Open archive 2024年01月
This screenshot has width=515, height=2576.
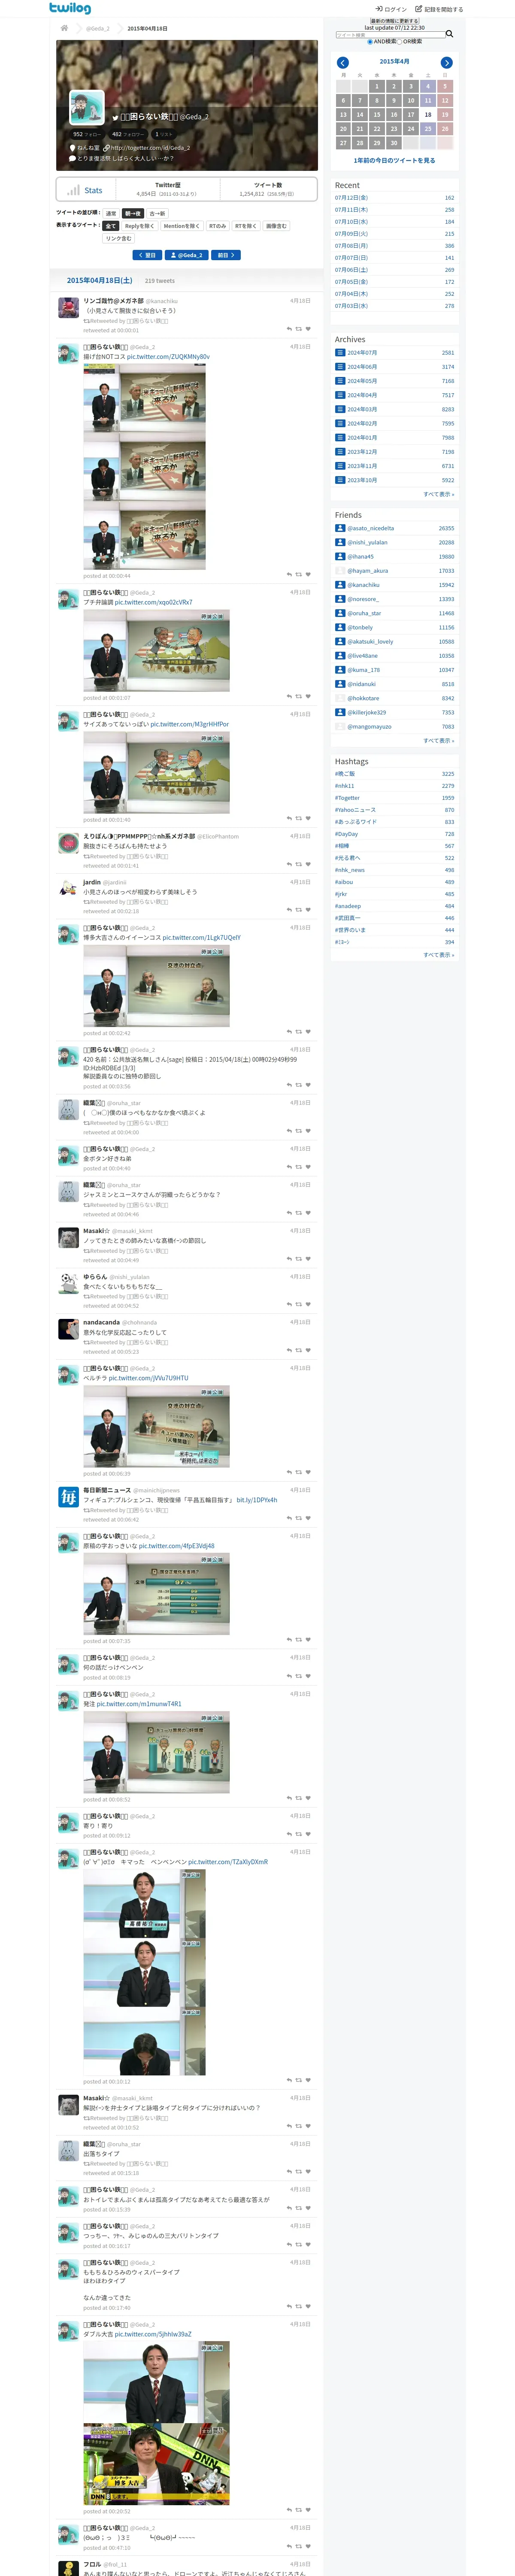[x=362, y=438]
